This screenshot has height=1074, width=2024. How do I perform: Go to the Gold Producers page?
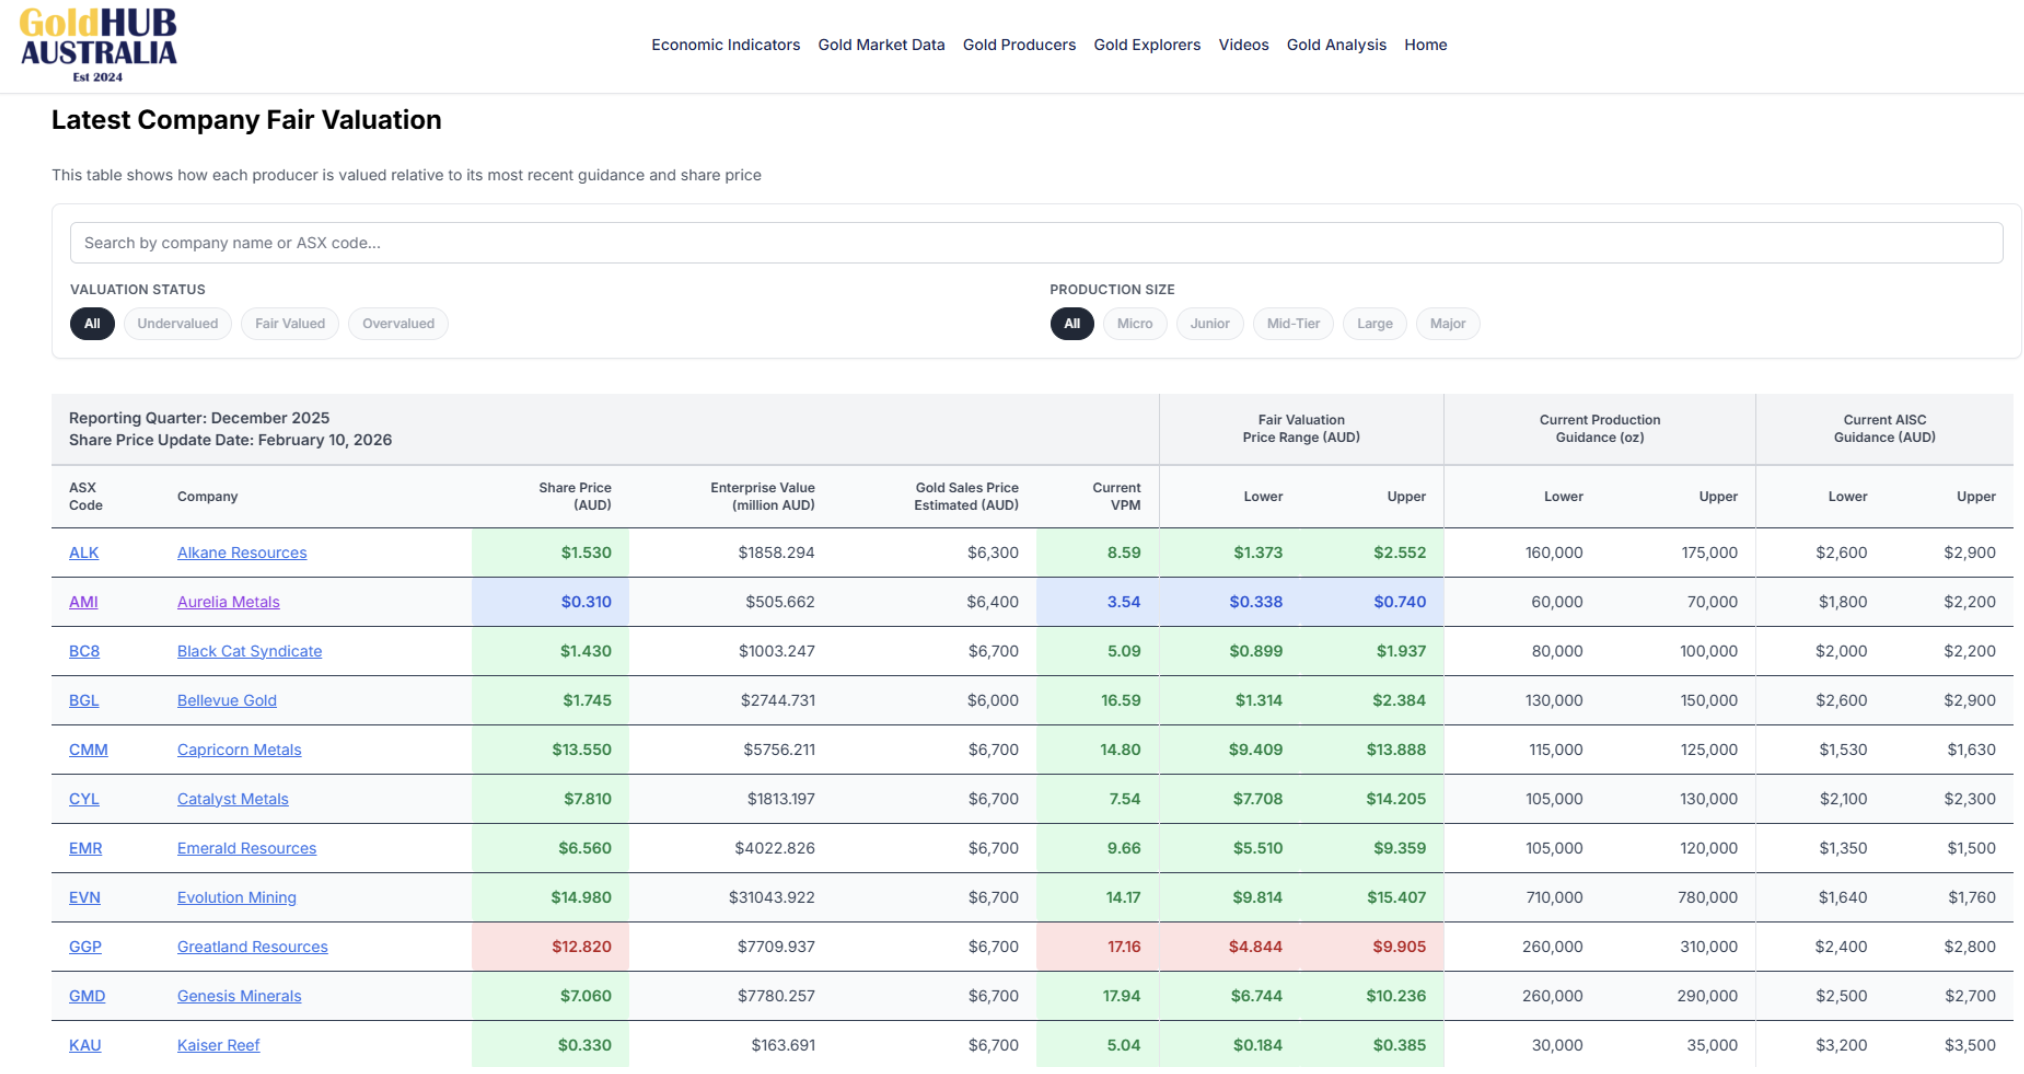[1019, 45]
